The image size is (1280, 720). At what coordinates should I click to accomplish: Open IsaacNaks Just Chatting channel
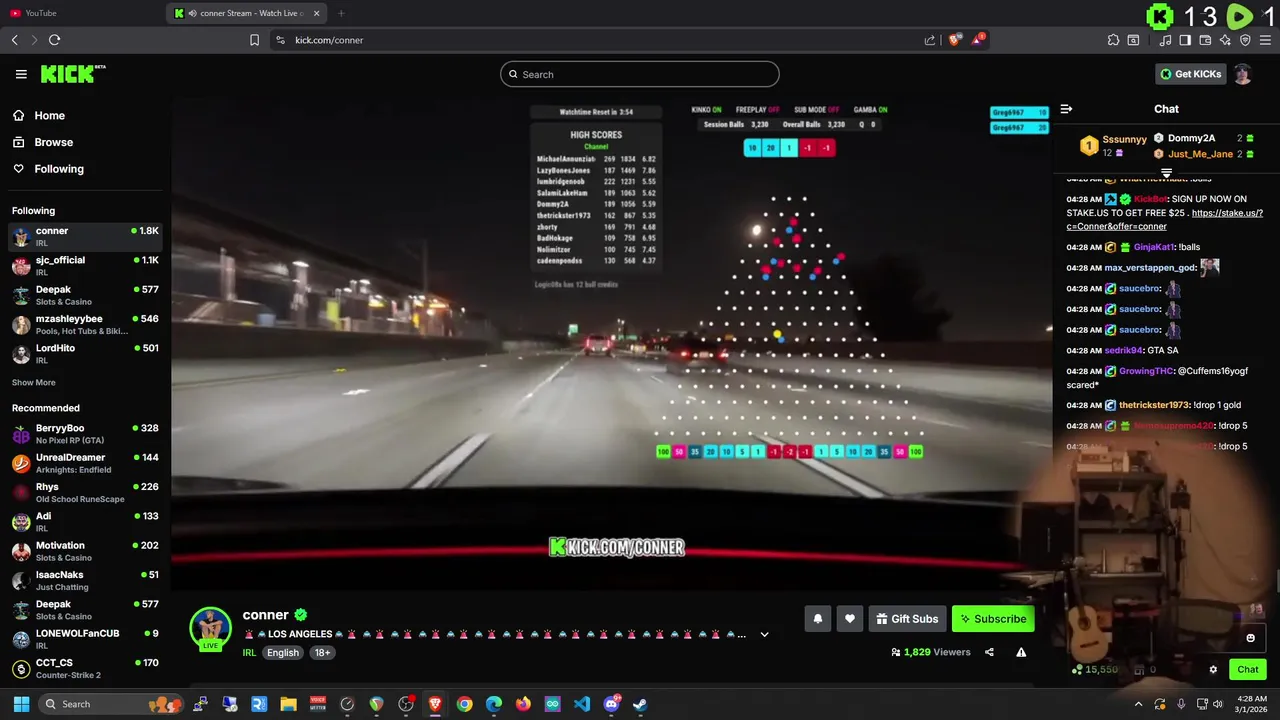pyautogui.click(x=85, y=580)
